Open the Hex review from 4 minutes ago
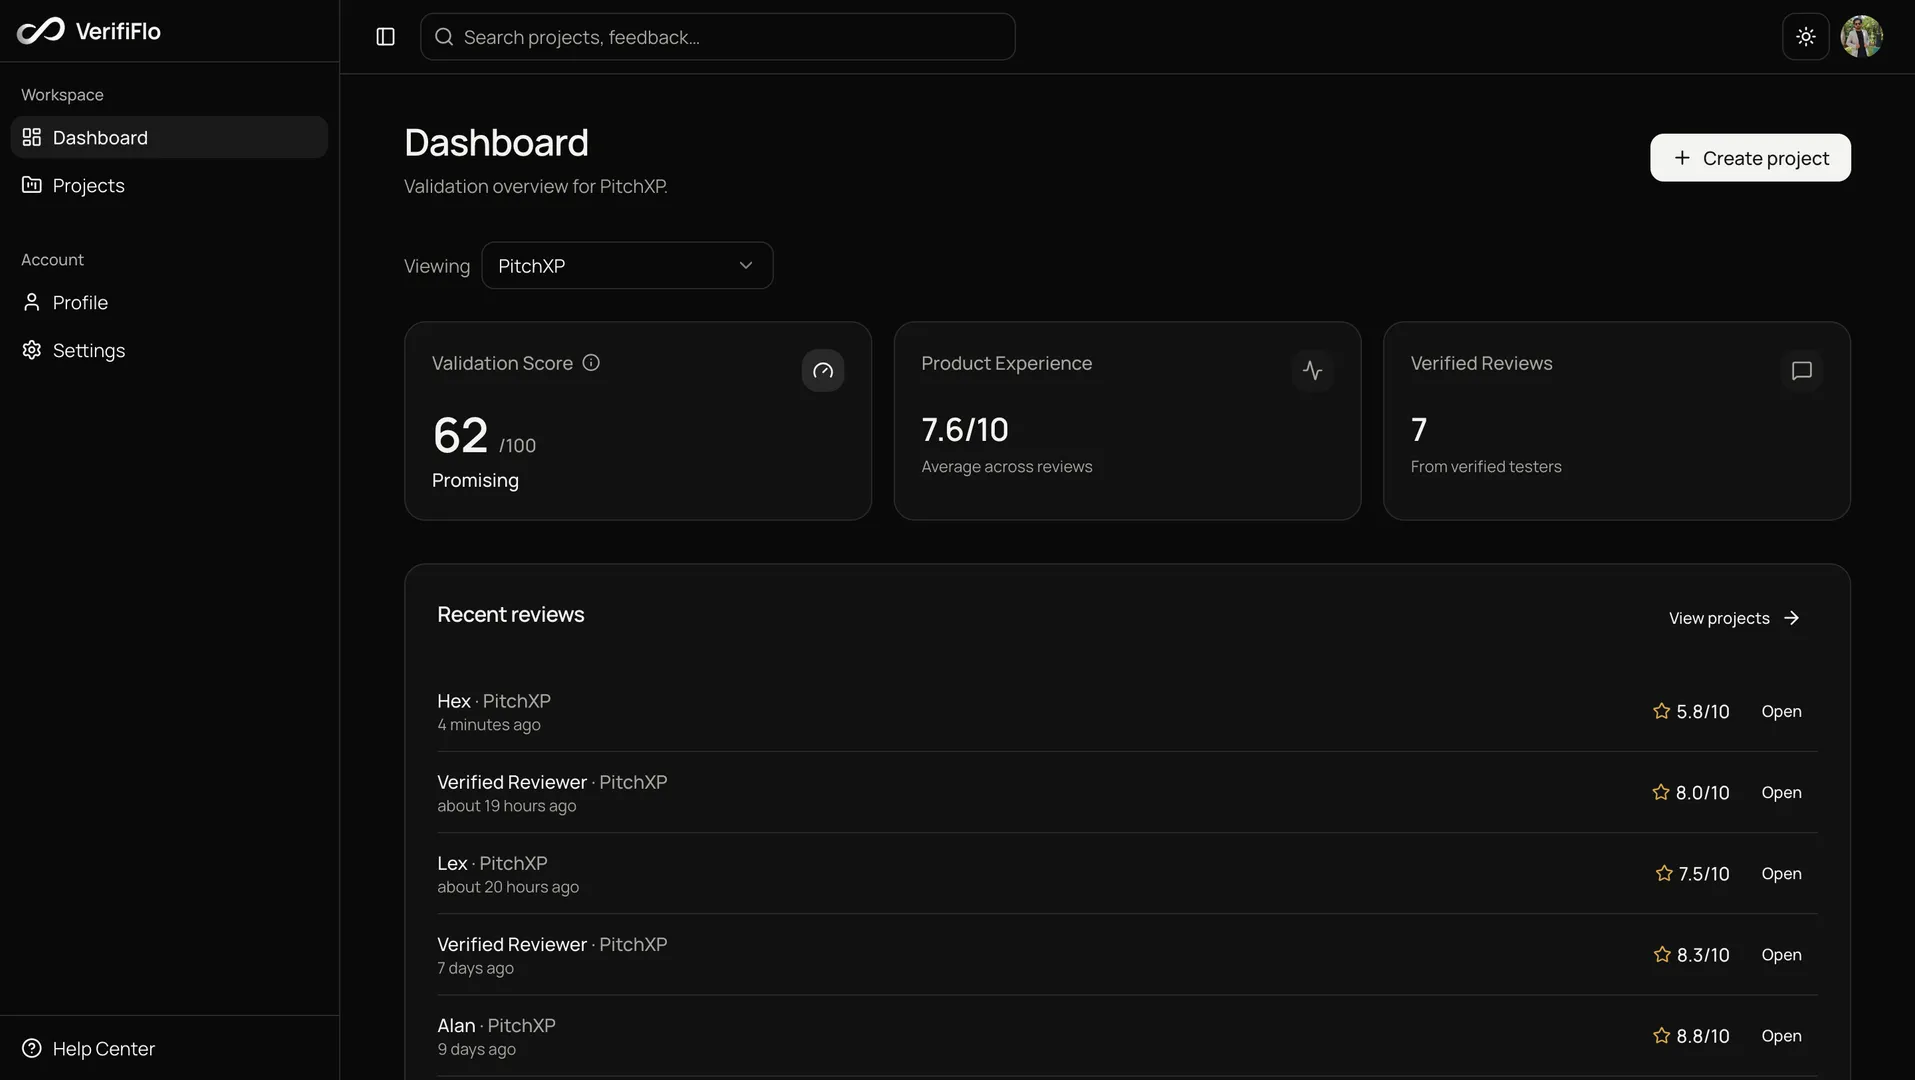This screenshot has width=1915, height=1080. (x=1781, y=711)
